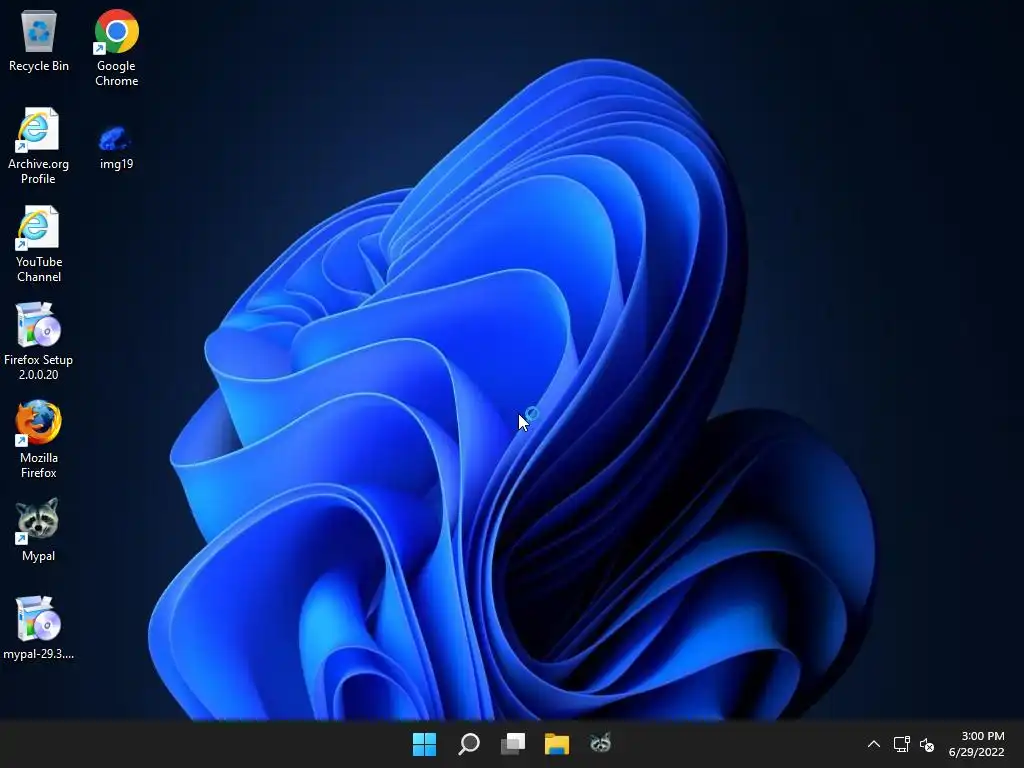1024x768 pixels.
Task: Click the 'Mozilla Firefox' label text
Action: [39, 465]
